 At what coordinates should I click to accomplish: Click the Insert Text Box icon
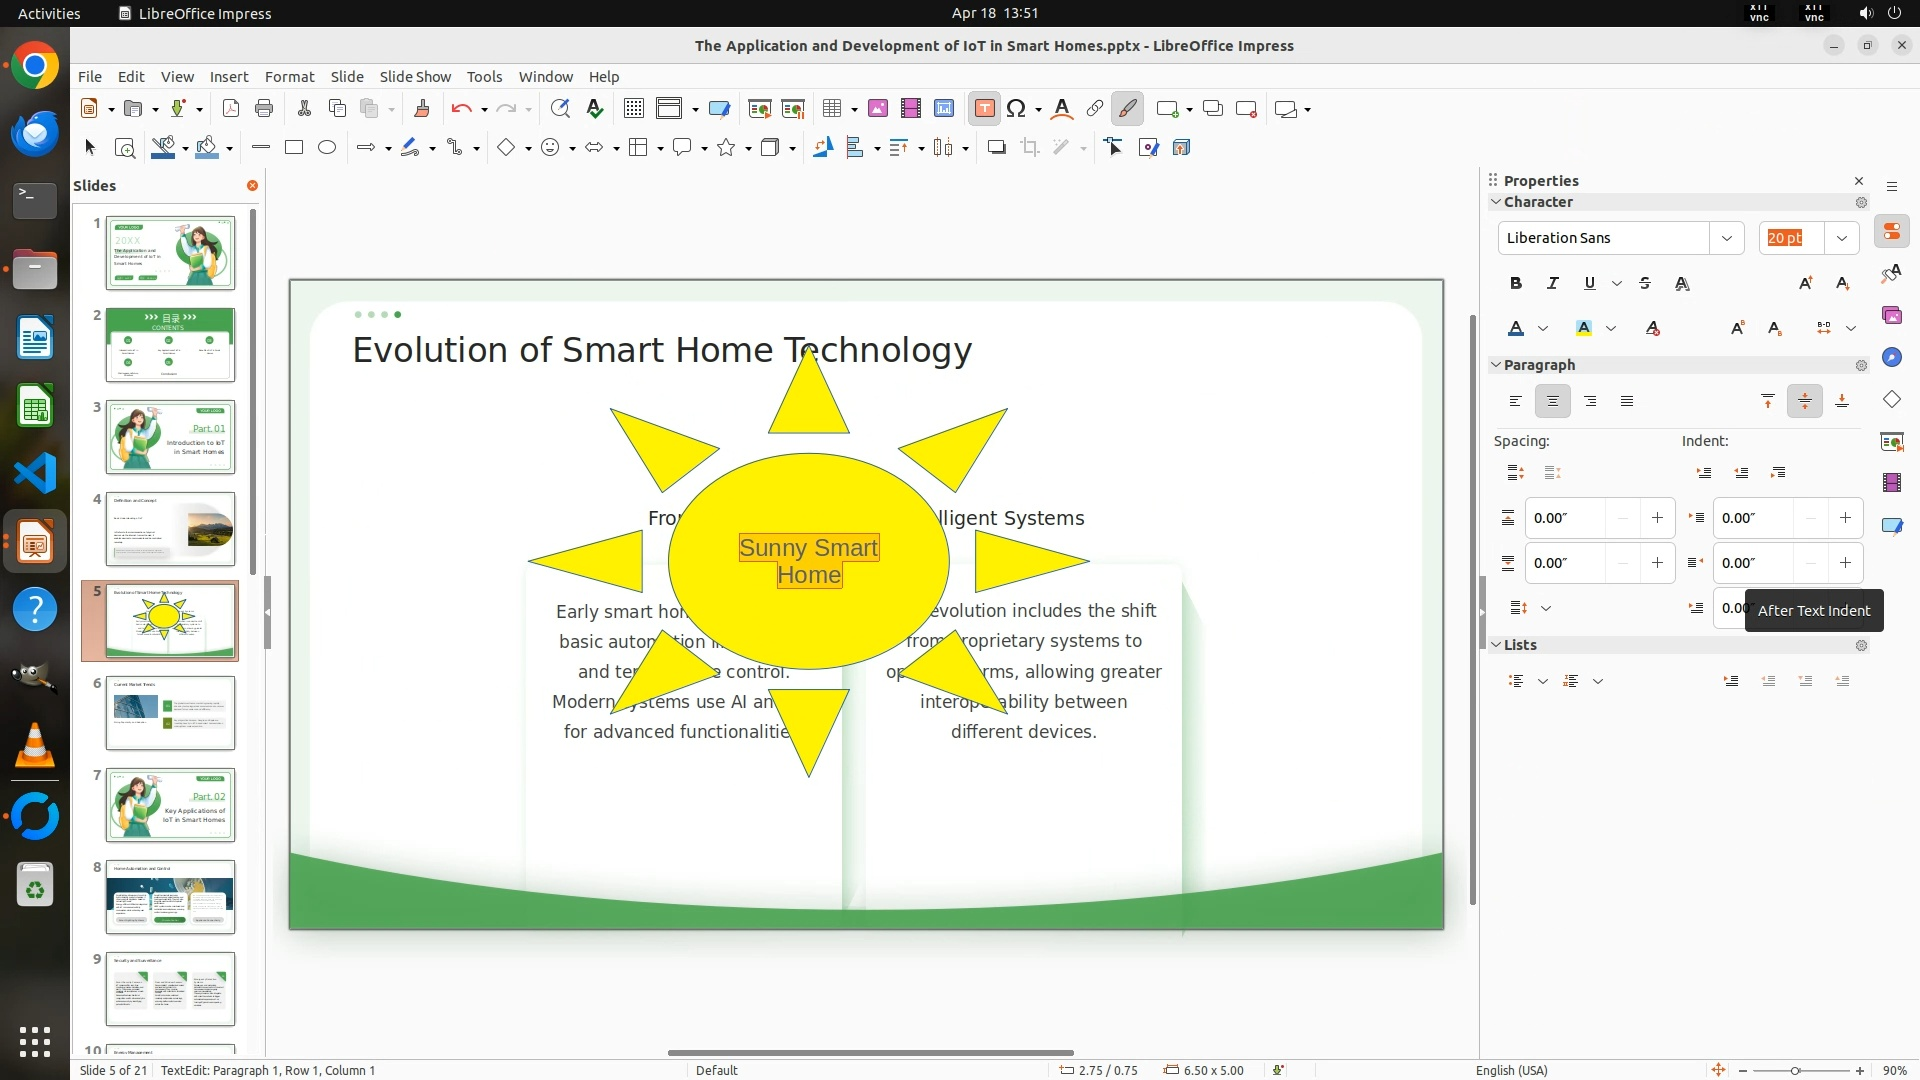point(984,109)
